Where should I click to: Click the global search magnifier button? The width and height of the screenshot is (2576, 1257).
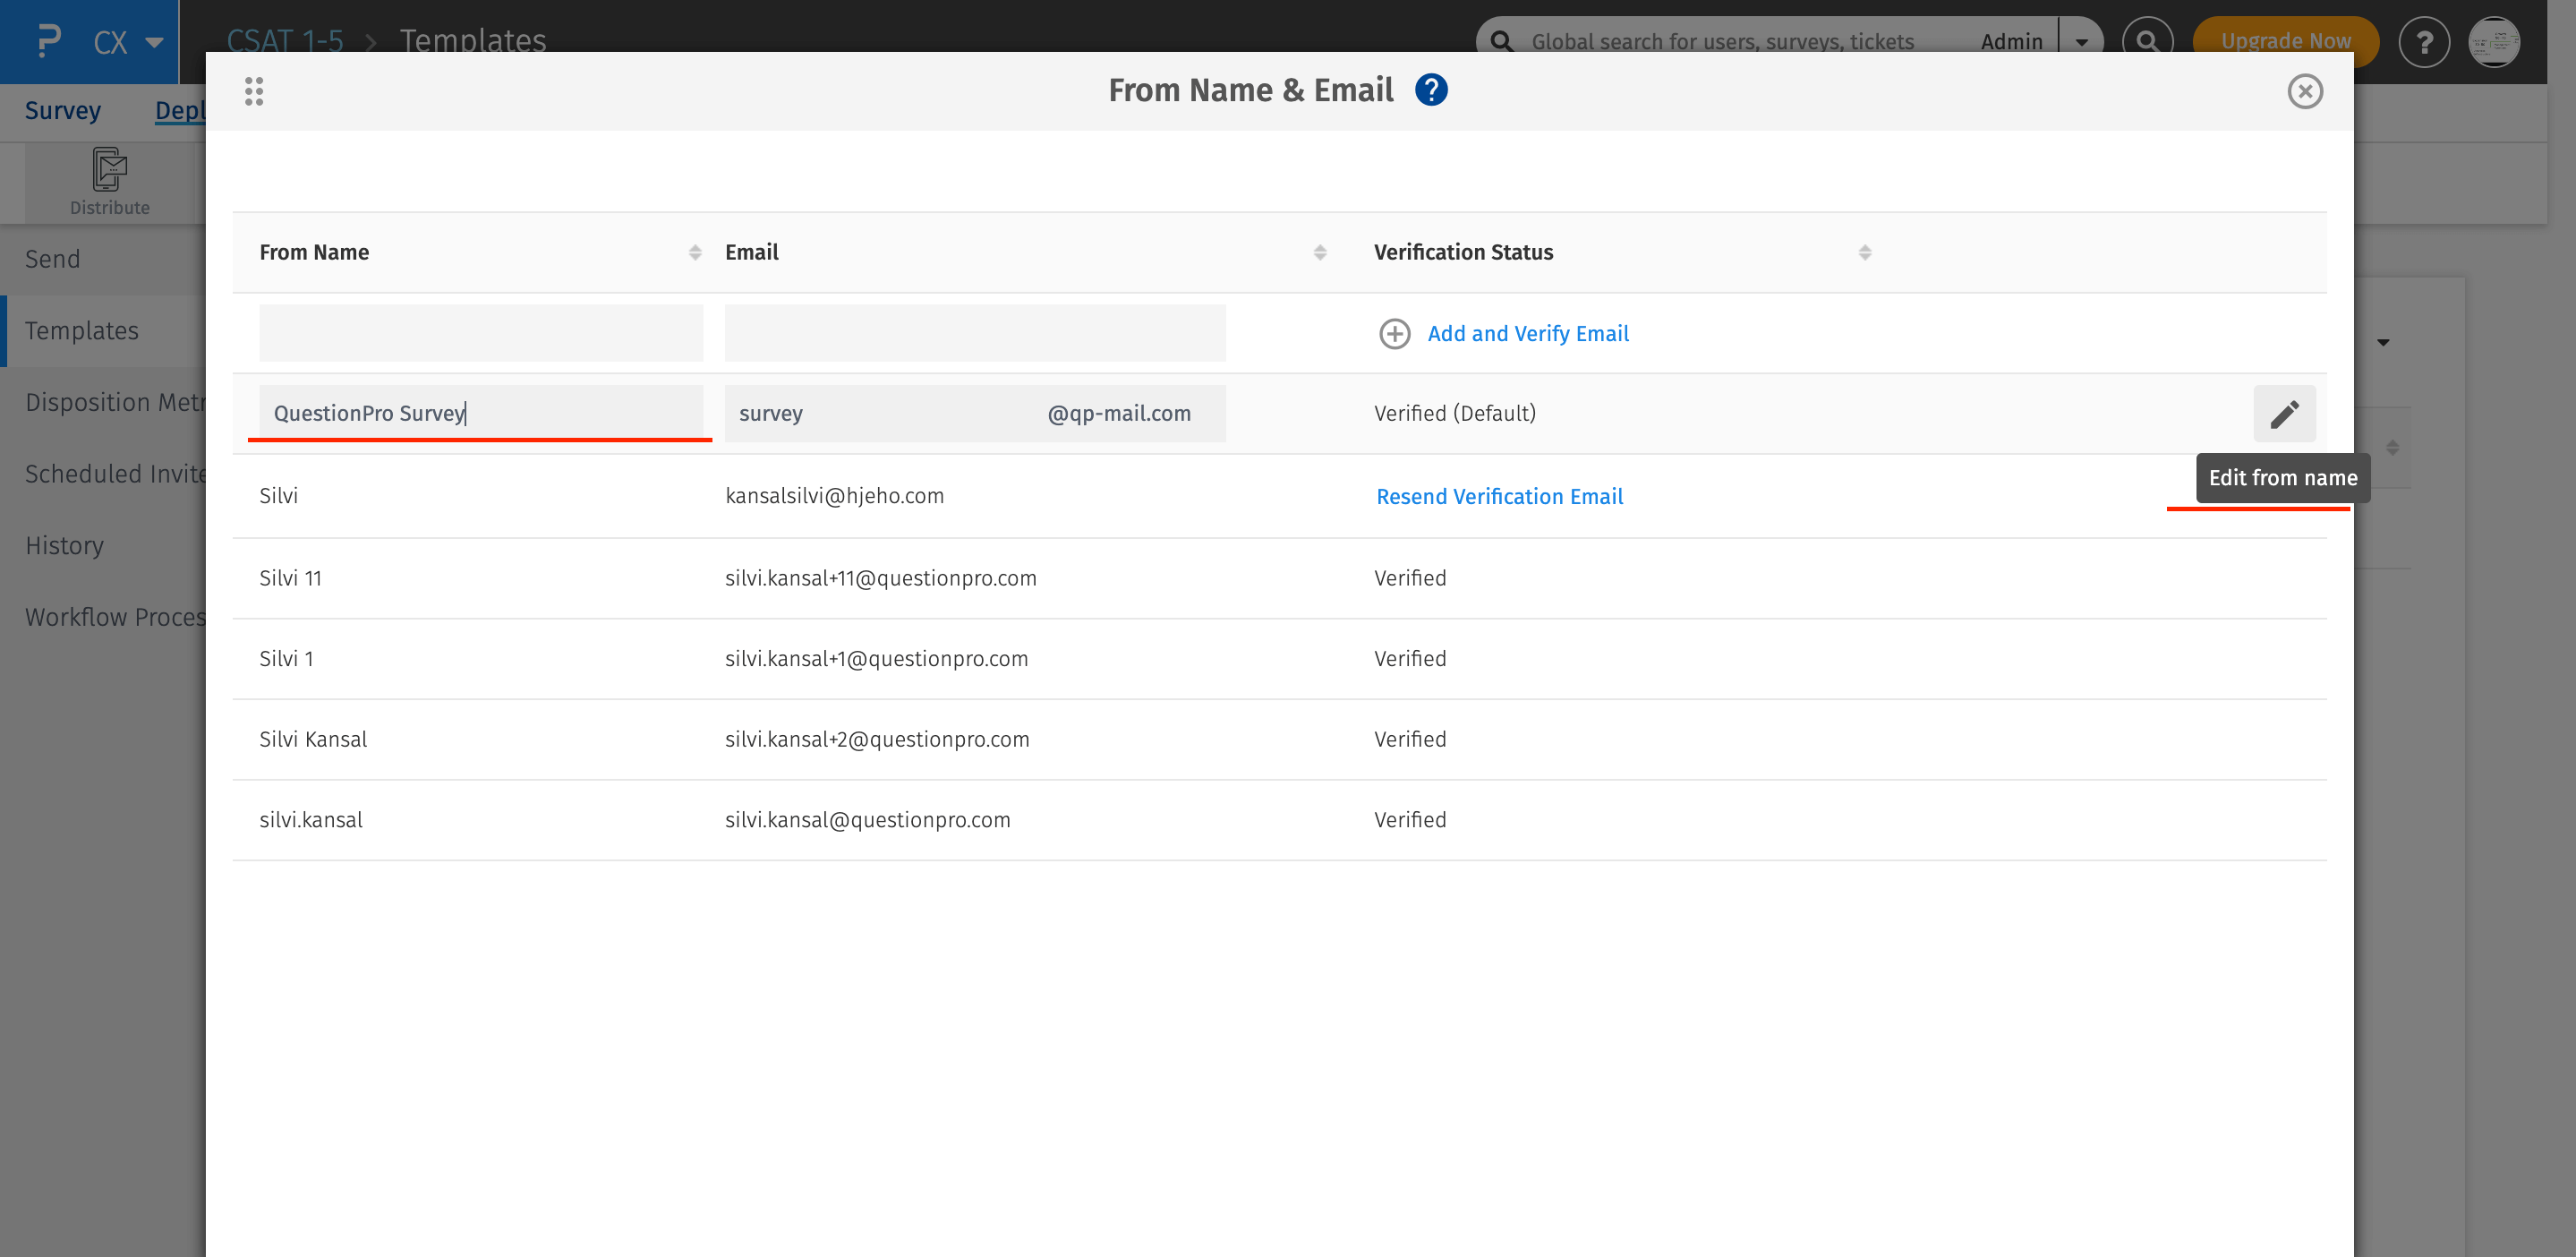pos(2147,41)
